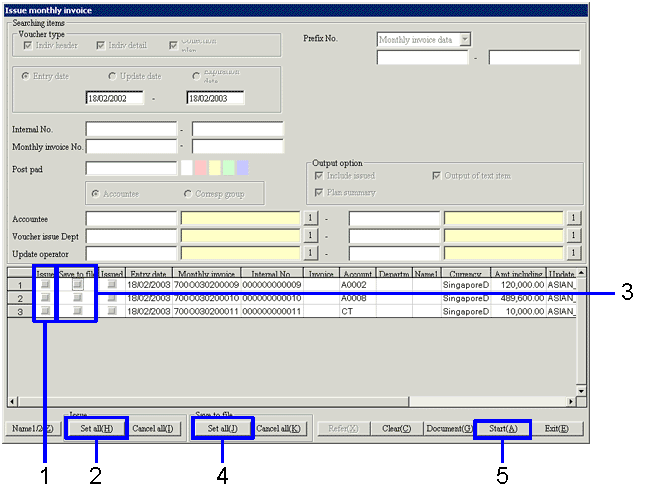The width and height of the screenshot is (645, 493).
Task: Click the Clear(C) button
Action: [x=397, y=428]
